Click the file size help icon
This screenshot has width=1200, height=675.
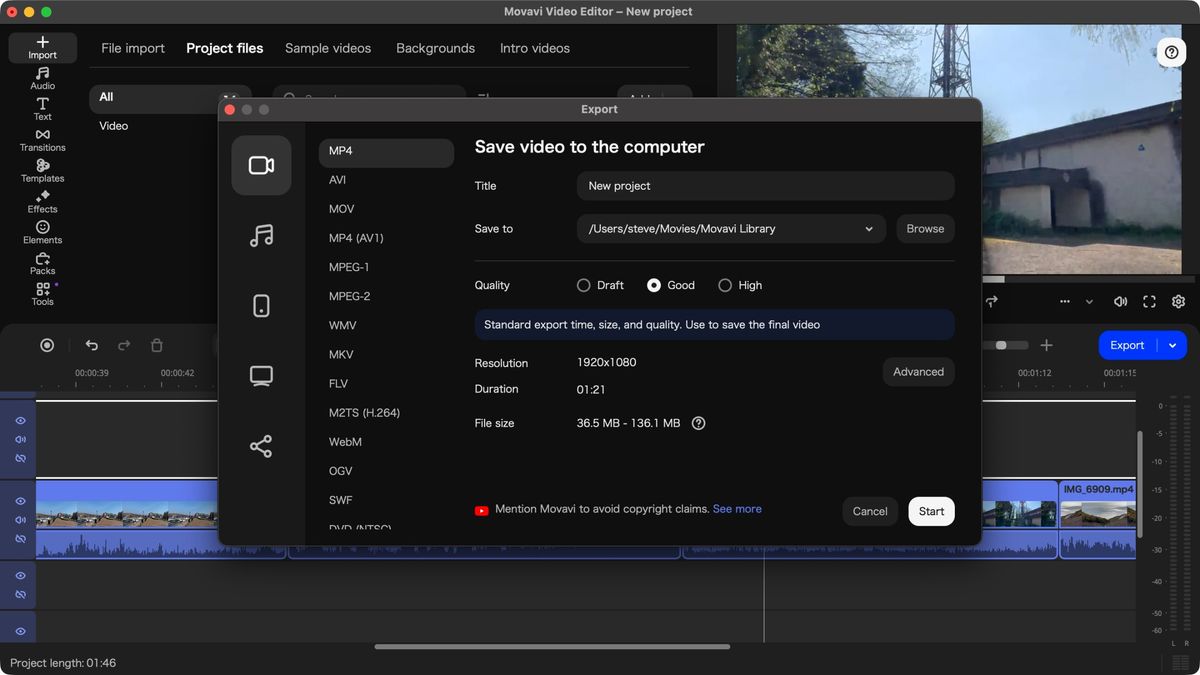pos(699,423)
